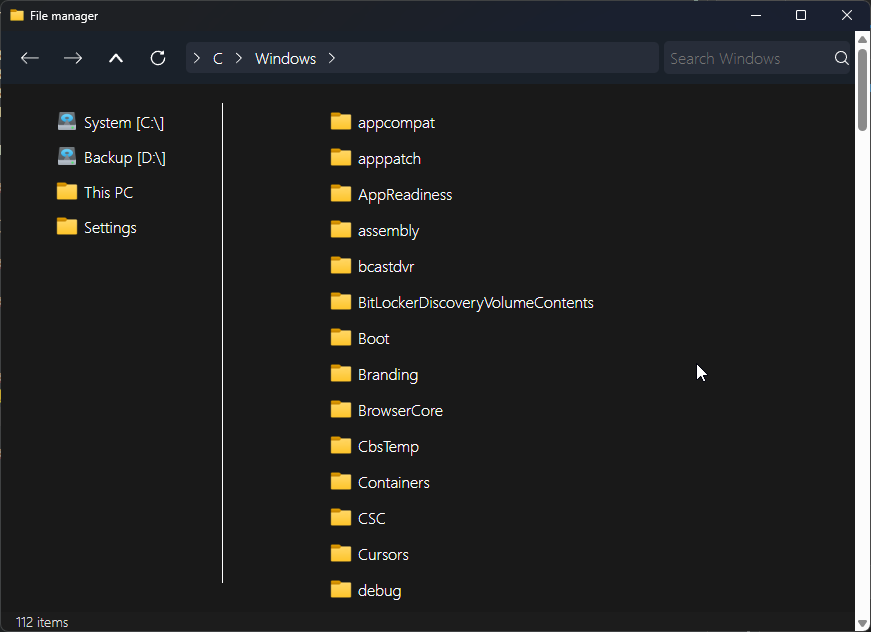Image resolution: width=871 pixels, height=632 pixels.
Task: Click the bcastdvr folder icon
Action: [x=341, y=265]
